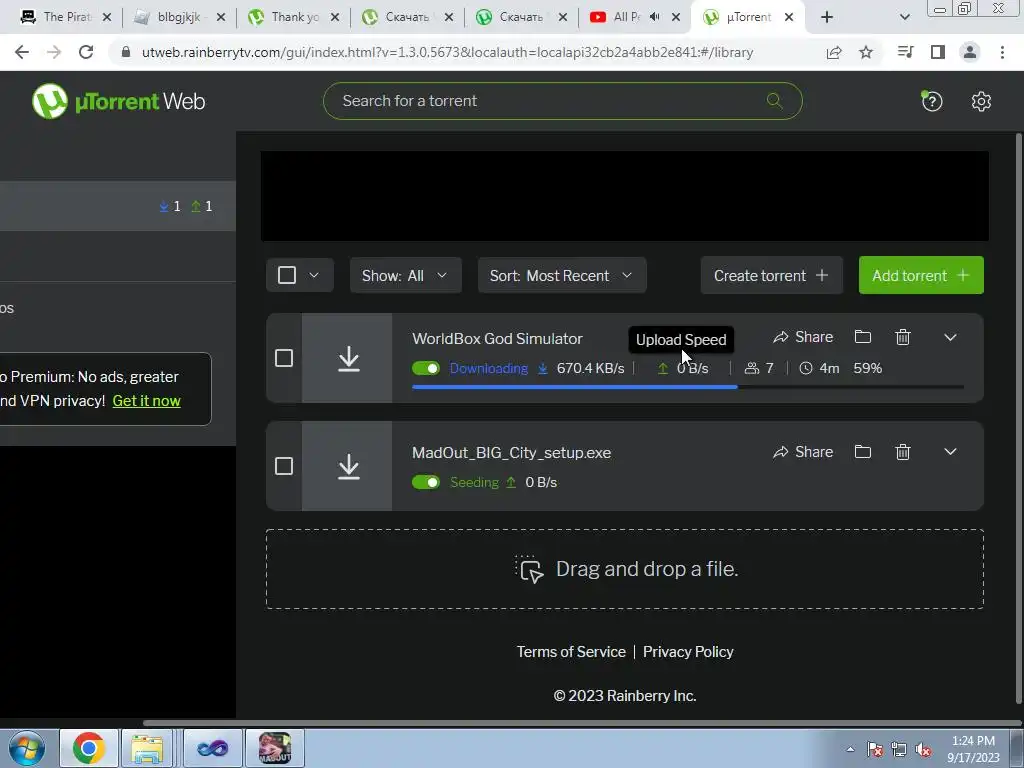The height and width of the screenshot is (768, 1024).
Task: Check the MadOut_BIG_City_setup.exe checkbox
Action: click(283, 466)
